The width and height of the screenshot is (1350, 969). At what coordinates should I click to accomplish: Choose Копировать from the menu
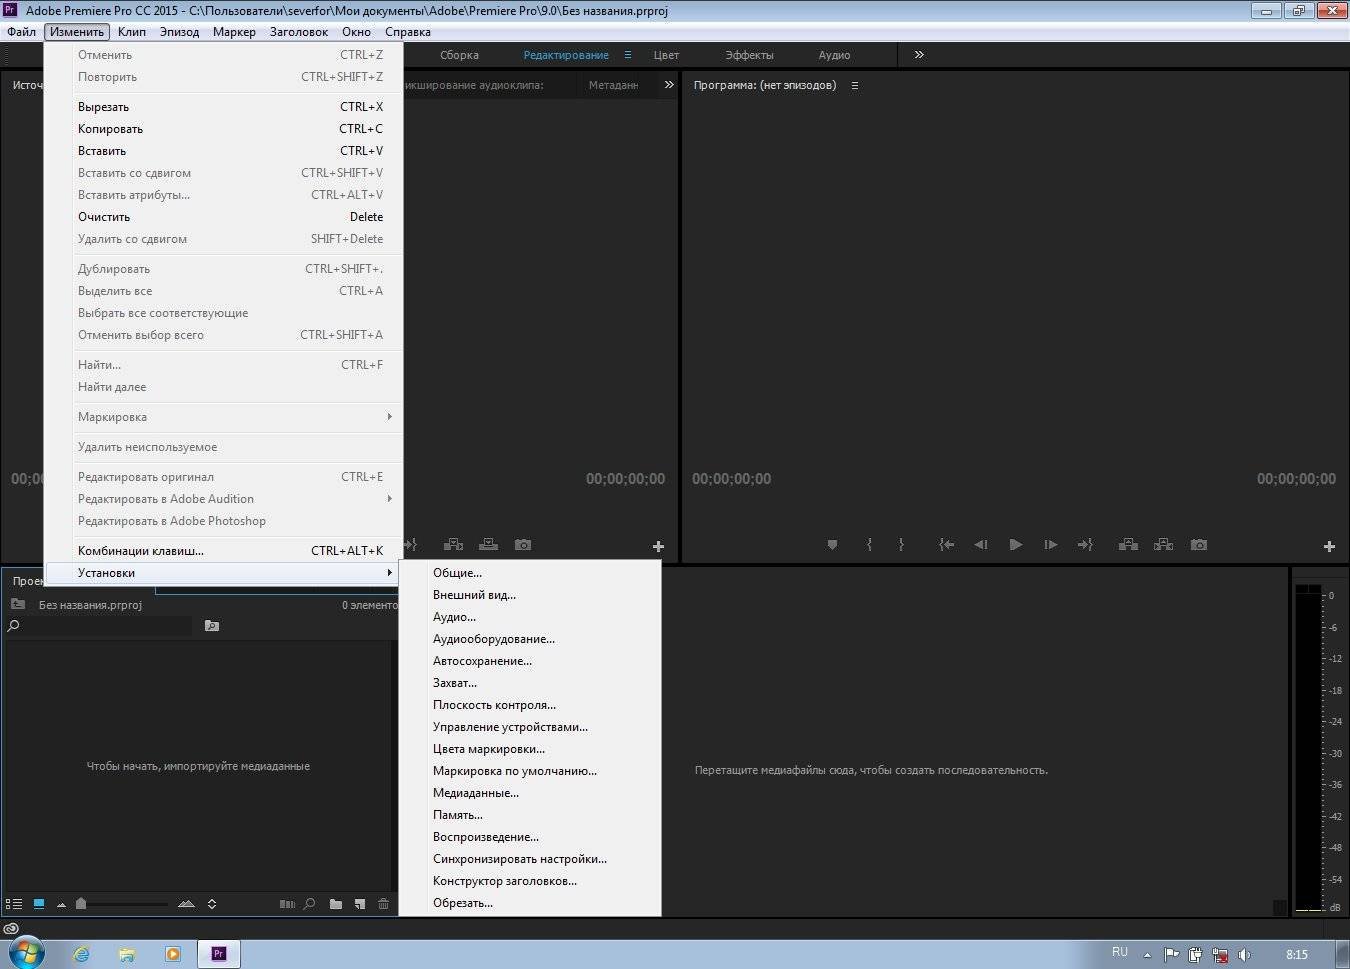click(x=224, y=129)
